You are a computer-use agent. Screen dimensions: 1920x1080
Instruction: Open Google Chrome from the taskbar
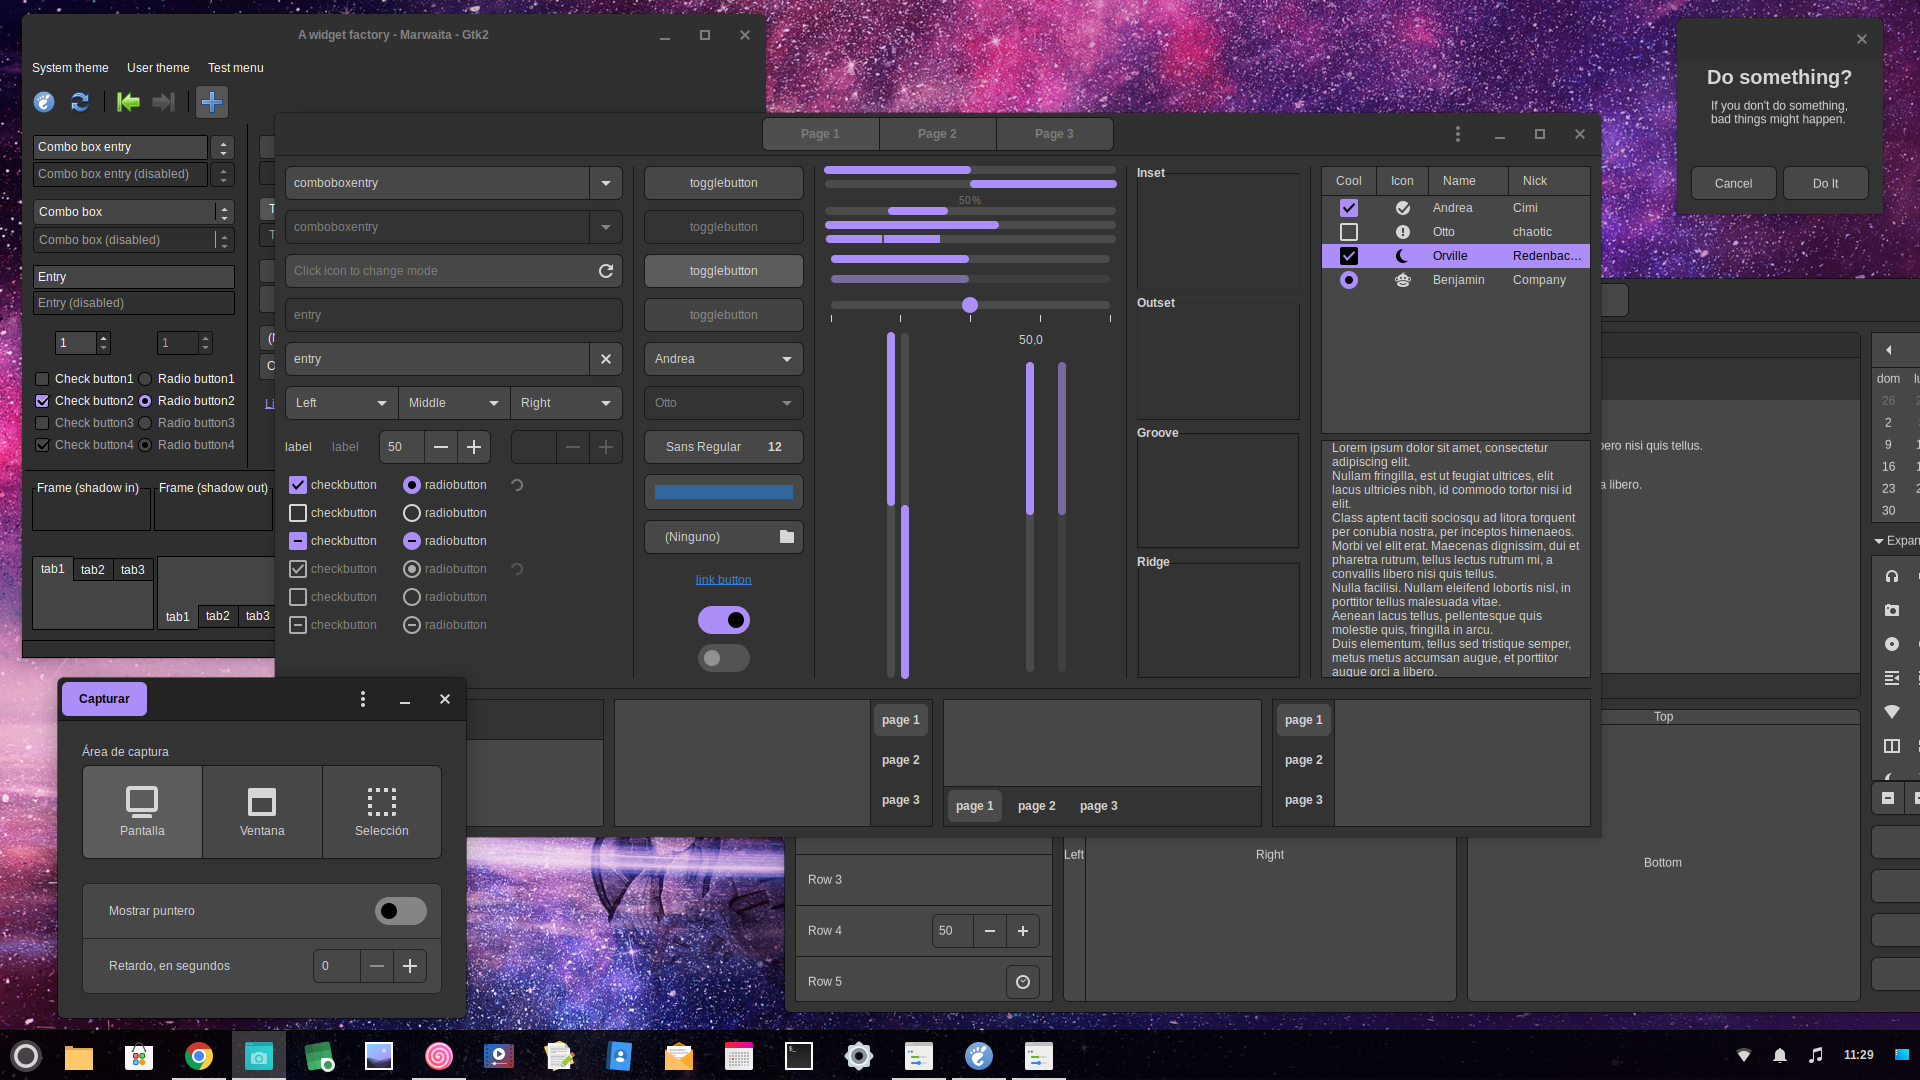pyautogui.click(x=199, y=1056)
